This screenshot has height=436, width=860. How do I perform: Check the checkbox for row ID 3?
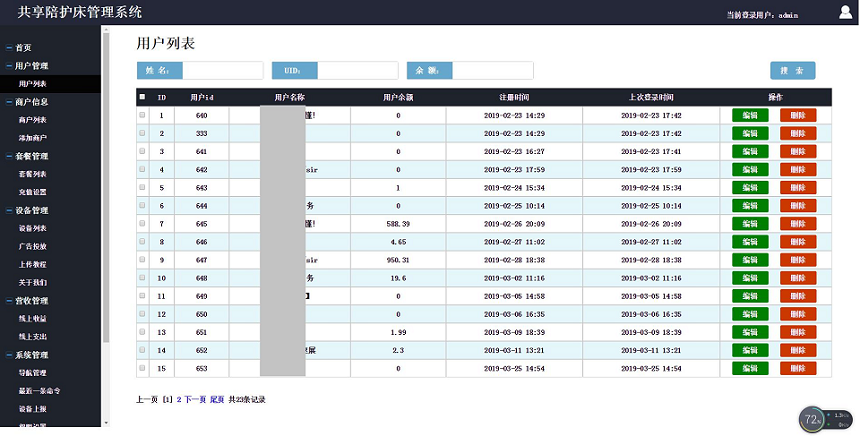coord(142,152)
